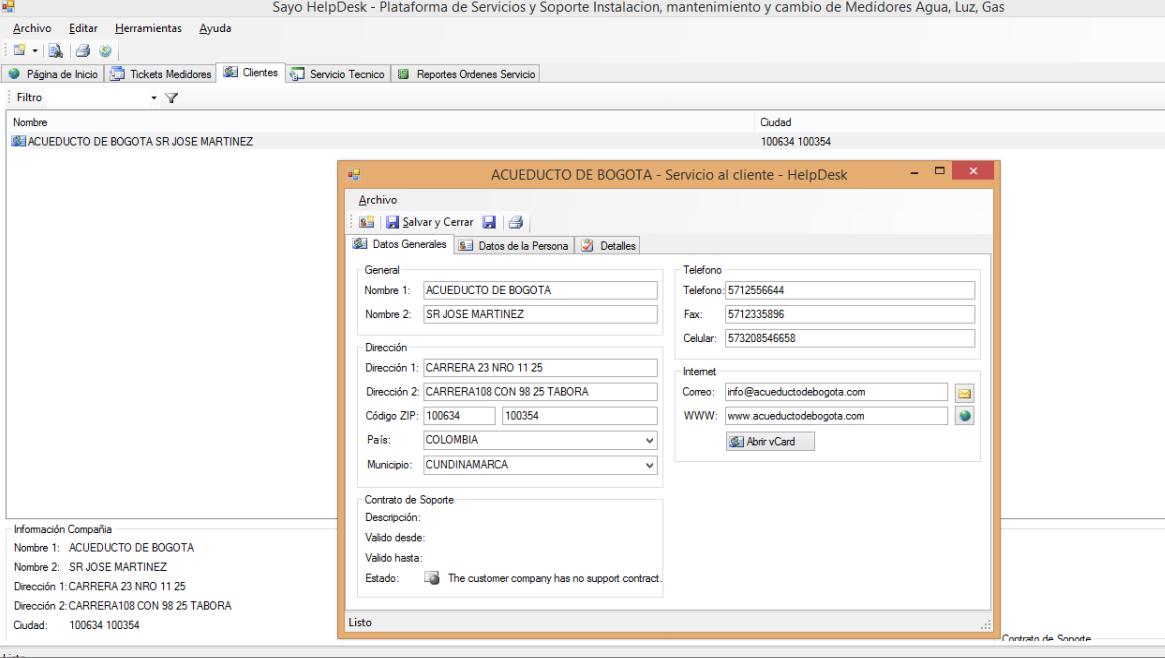Click the funnel filter icon
The height and width of the screenshot is (658, 1165).
(172, 97)
